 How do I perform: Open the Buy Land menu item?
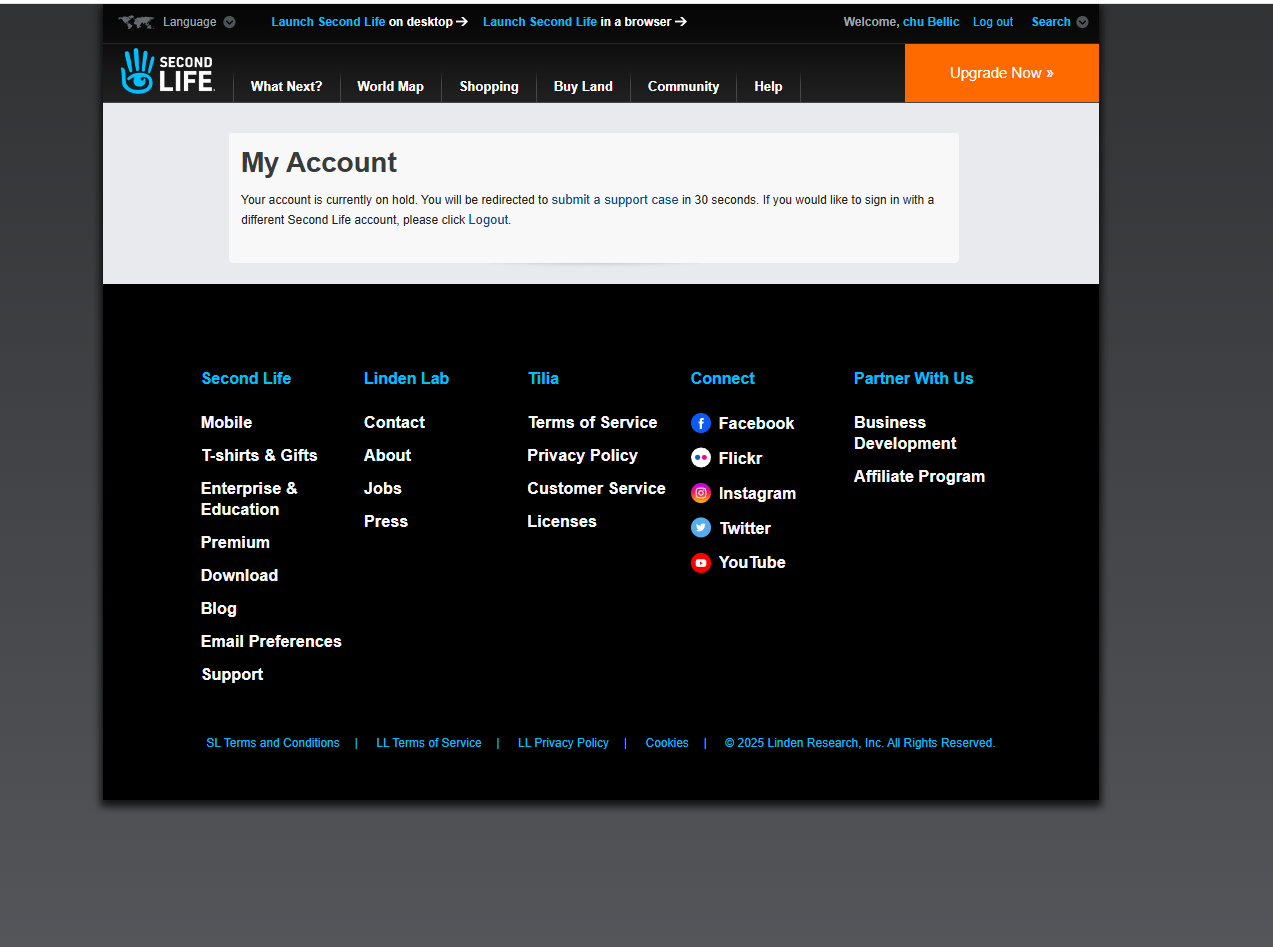pos(583,87)
